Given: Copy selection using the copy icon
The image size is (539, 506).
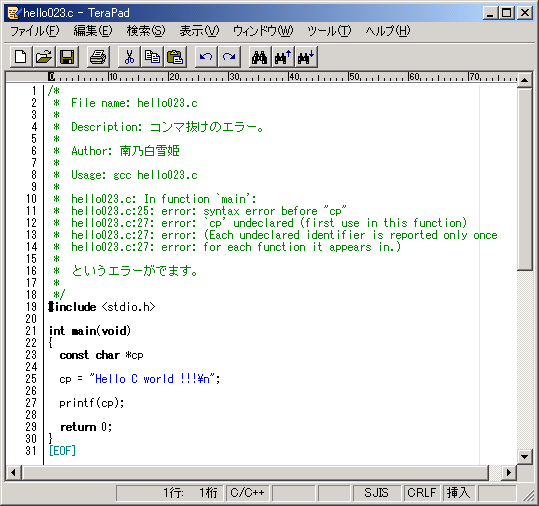Looking at the screenshot, I should click(152, 57).
